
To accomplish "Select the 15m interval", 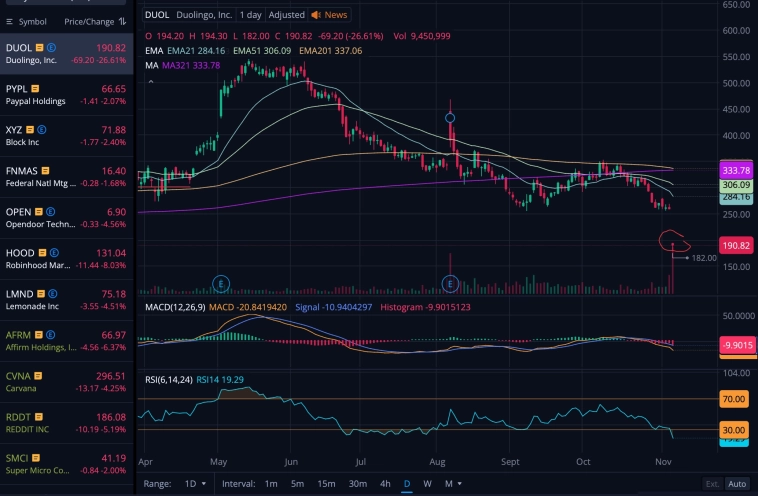I will pos(326,483).
